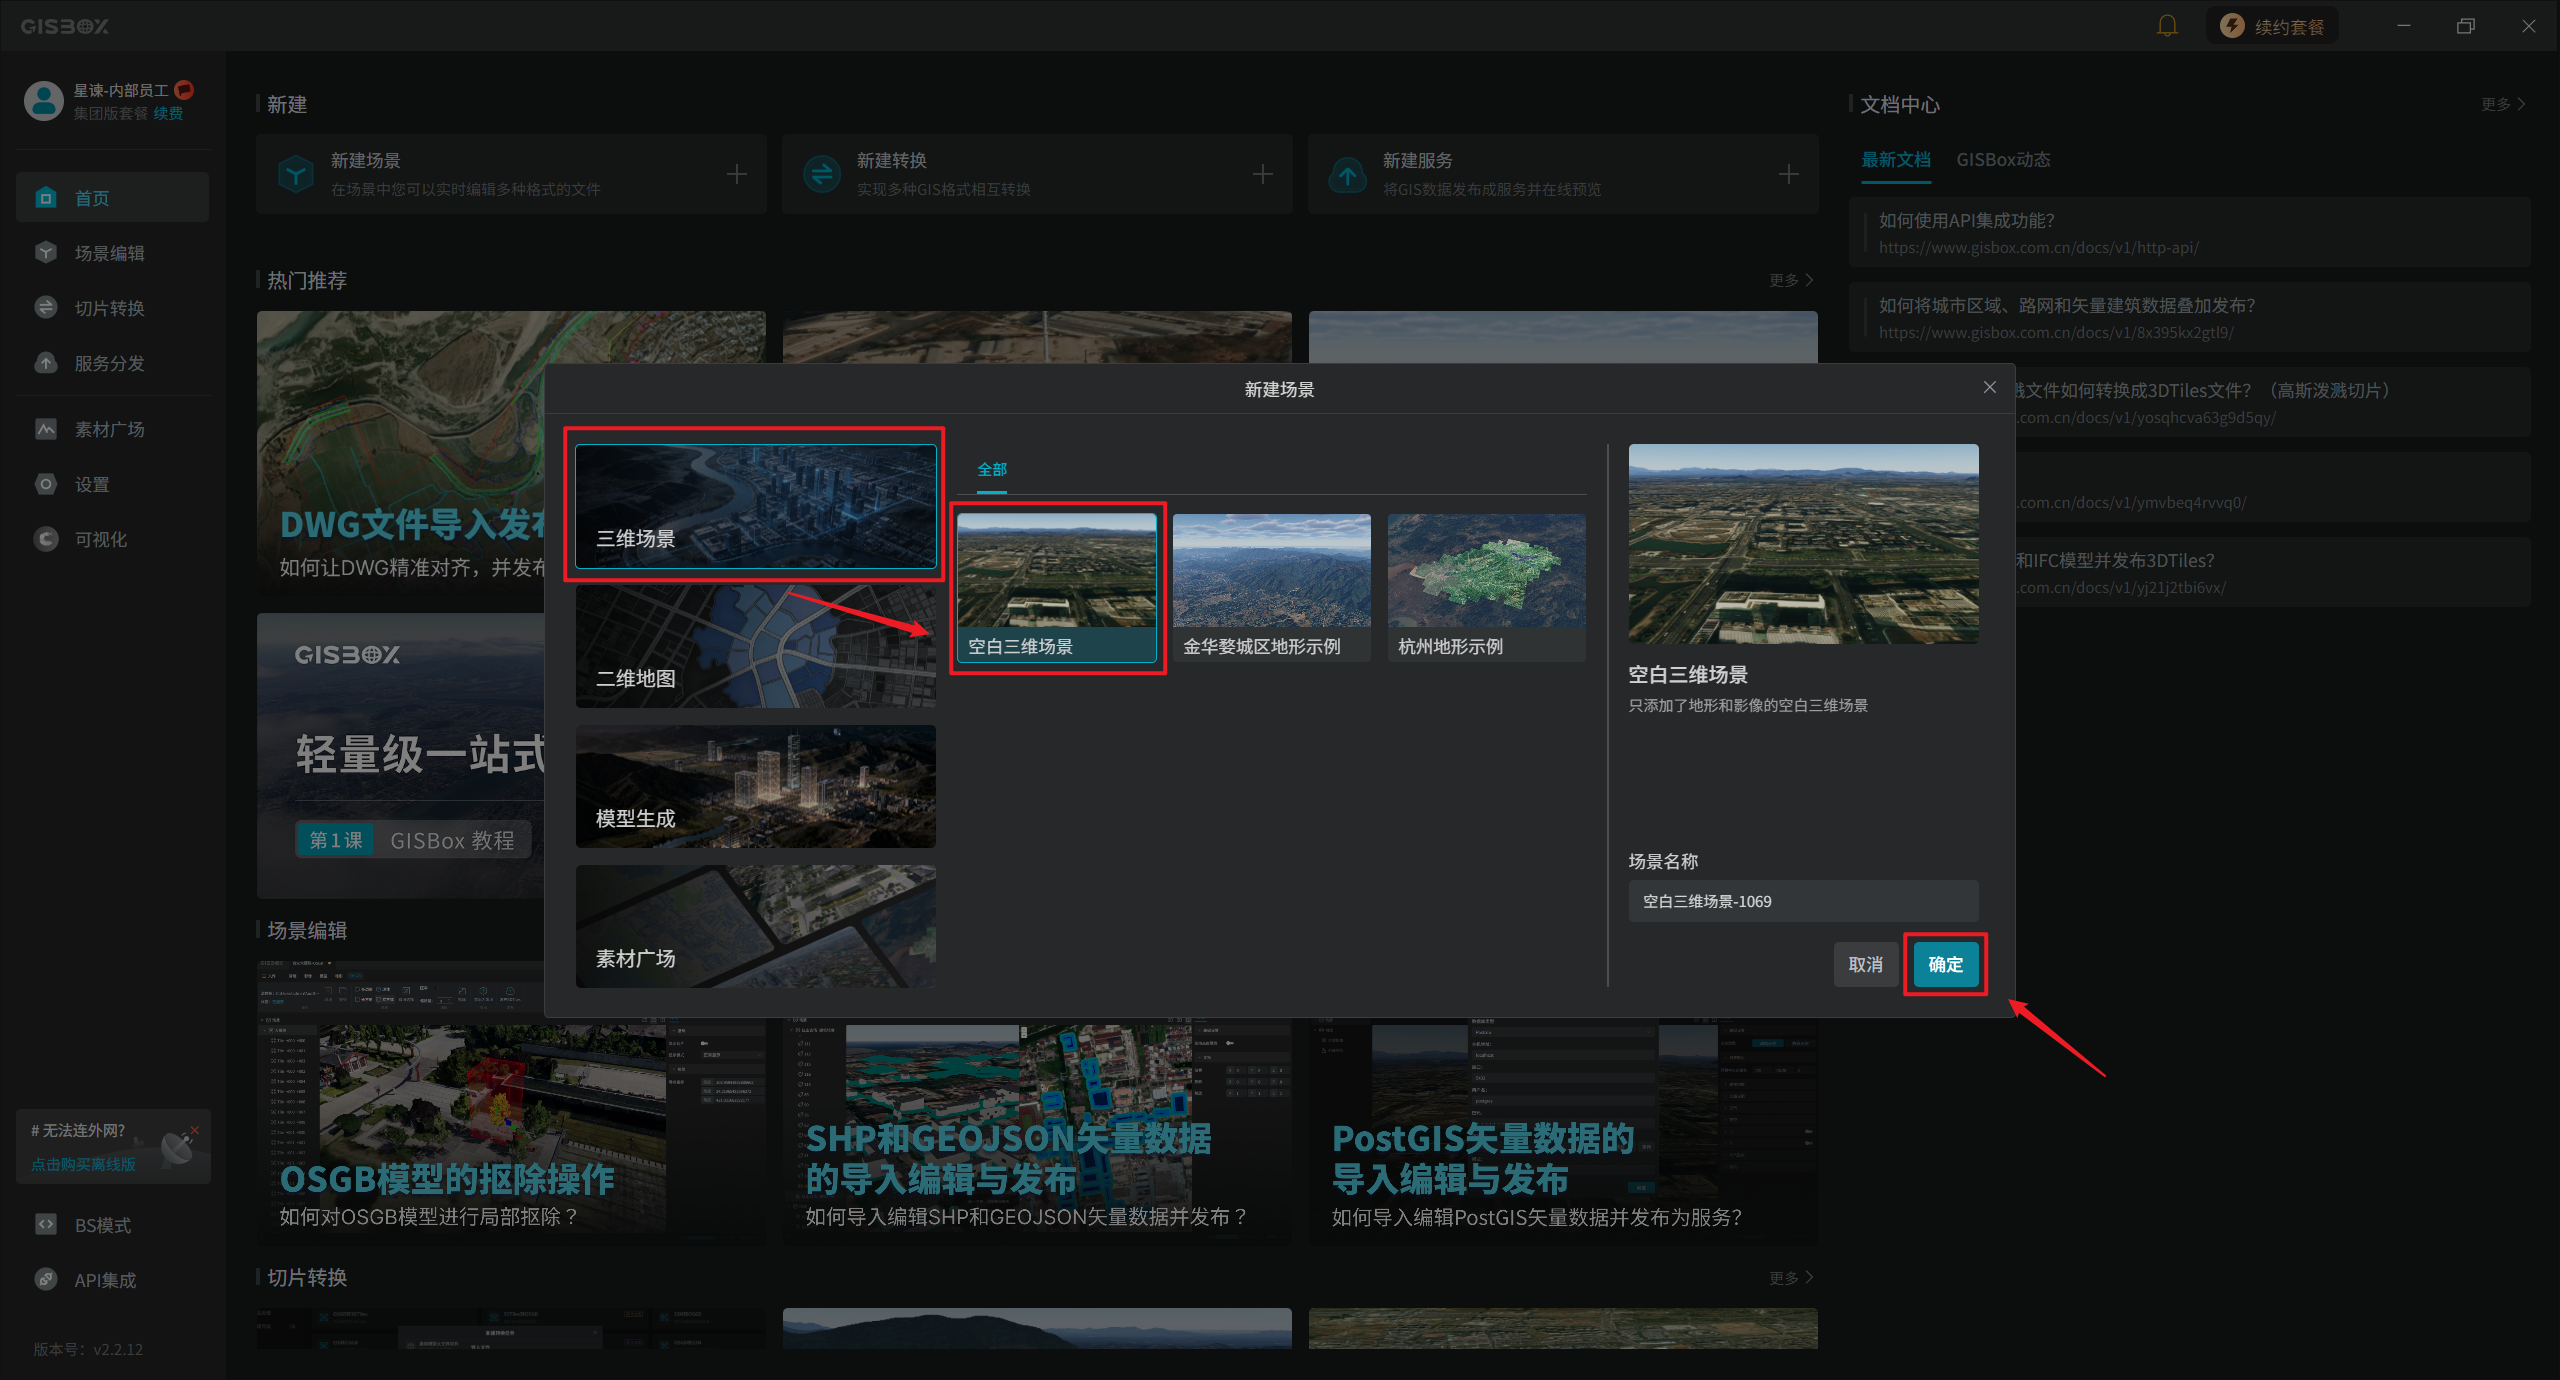Click the API集成 label
This screenshot has height=1380, width=2560.
[x=105, y=1280]
